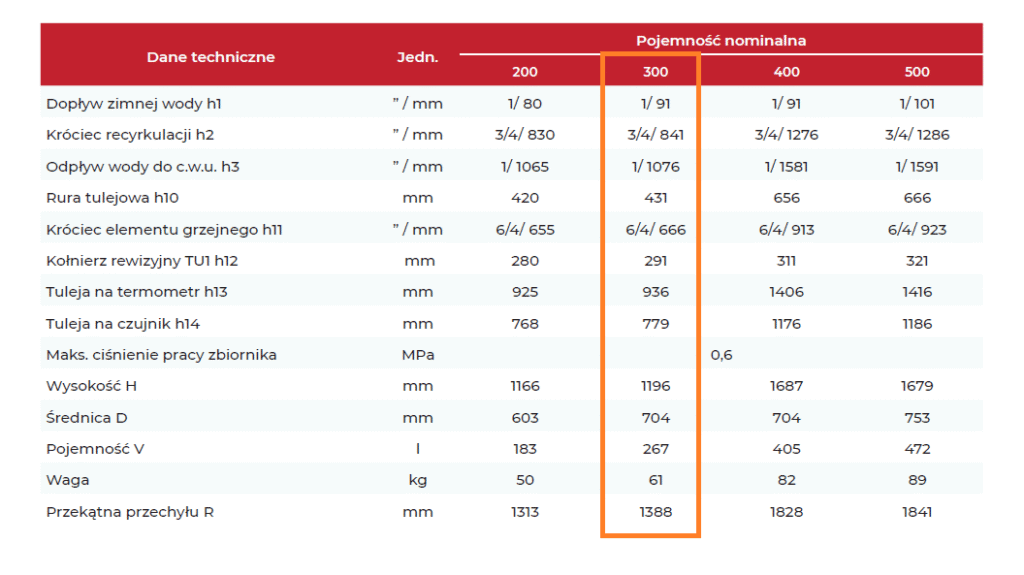The height and width of the screenshot is (575, 1024).
Task: Click the value '656' in Rura tulejowa row
Action: point(786,197)
